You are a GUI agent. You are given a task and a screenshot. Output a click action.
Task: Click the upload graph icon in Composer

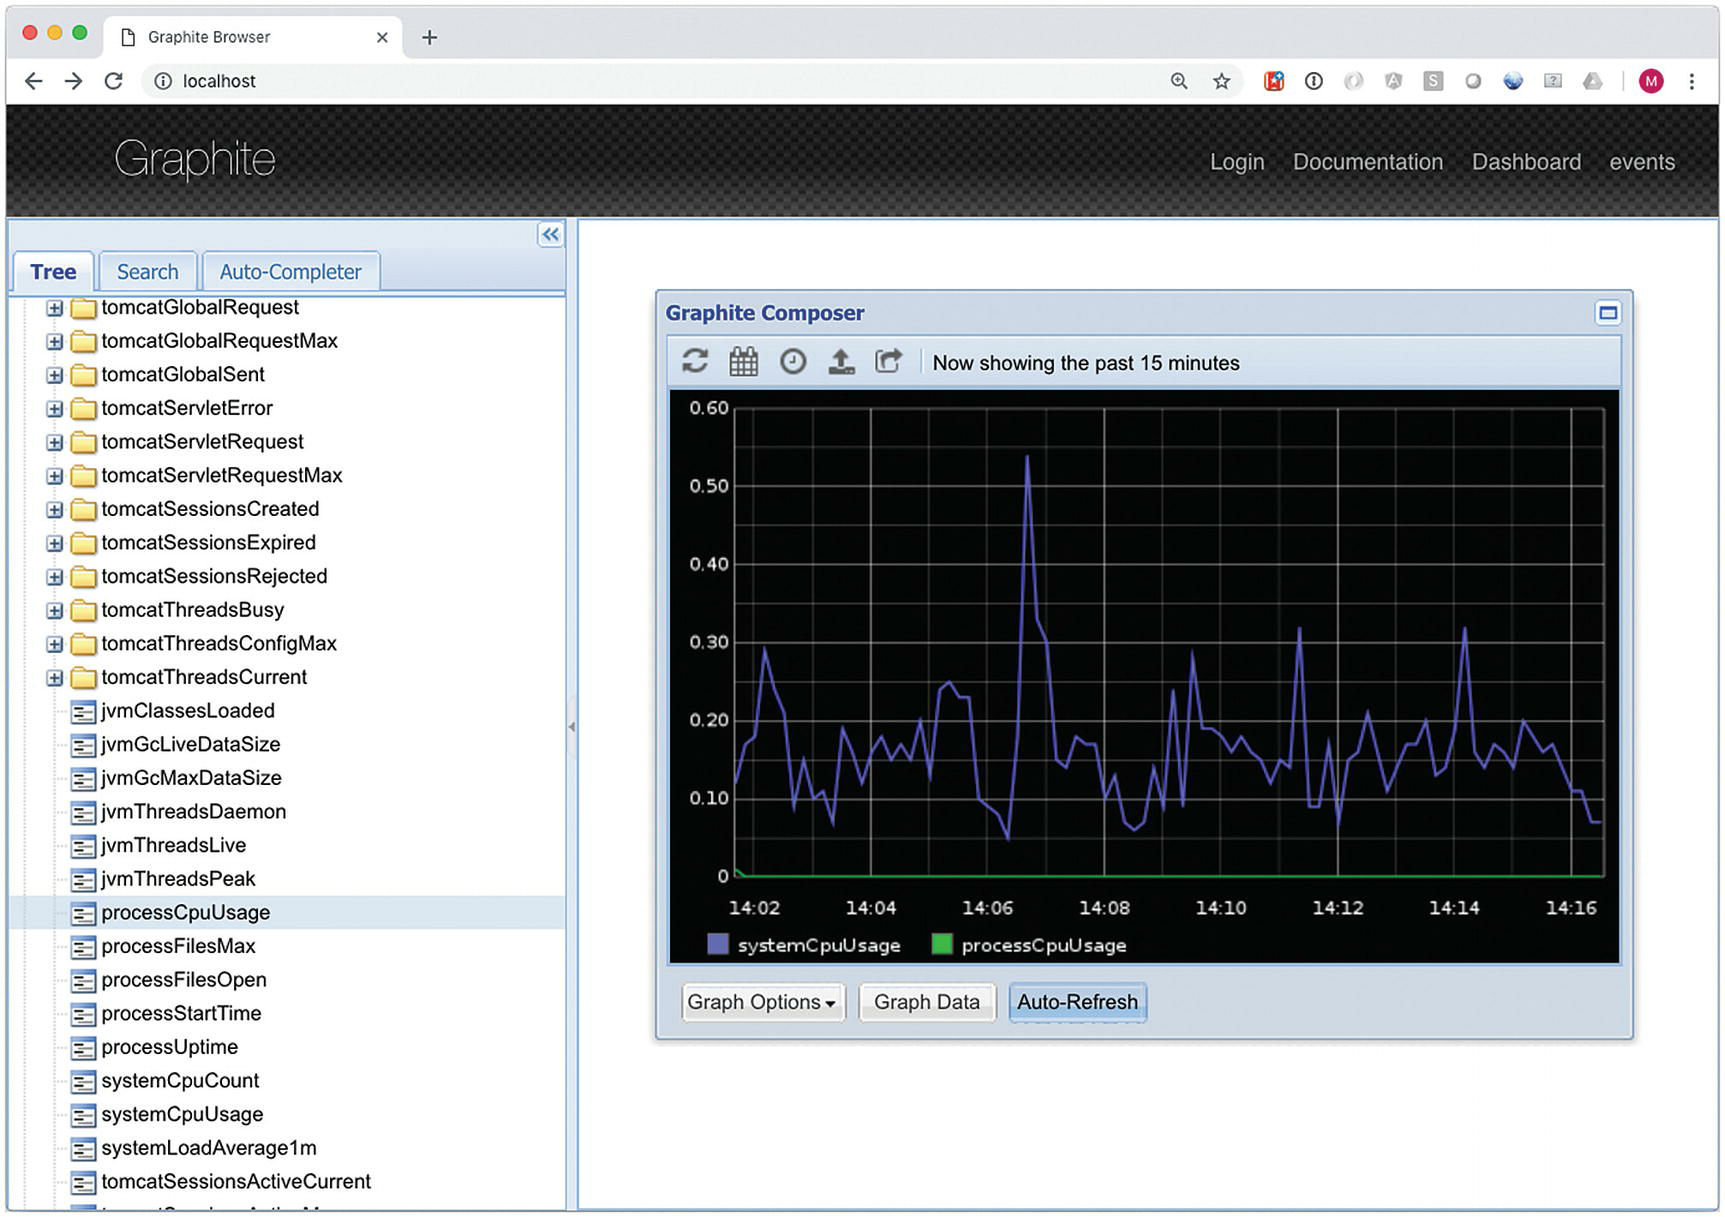pyautogui.click(x=841, y=361)
